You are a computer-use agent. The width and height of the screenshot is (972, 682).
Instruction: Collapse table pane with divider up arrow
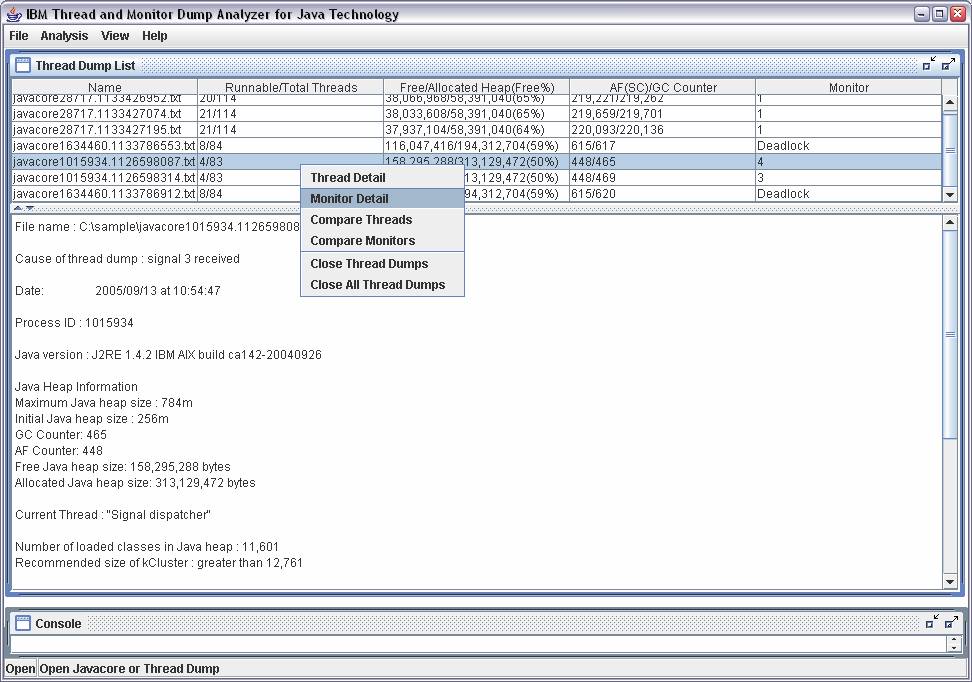[18, 208]
